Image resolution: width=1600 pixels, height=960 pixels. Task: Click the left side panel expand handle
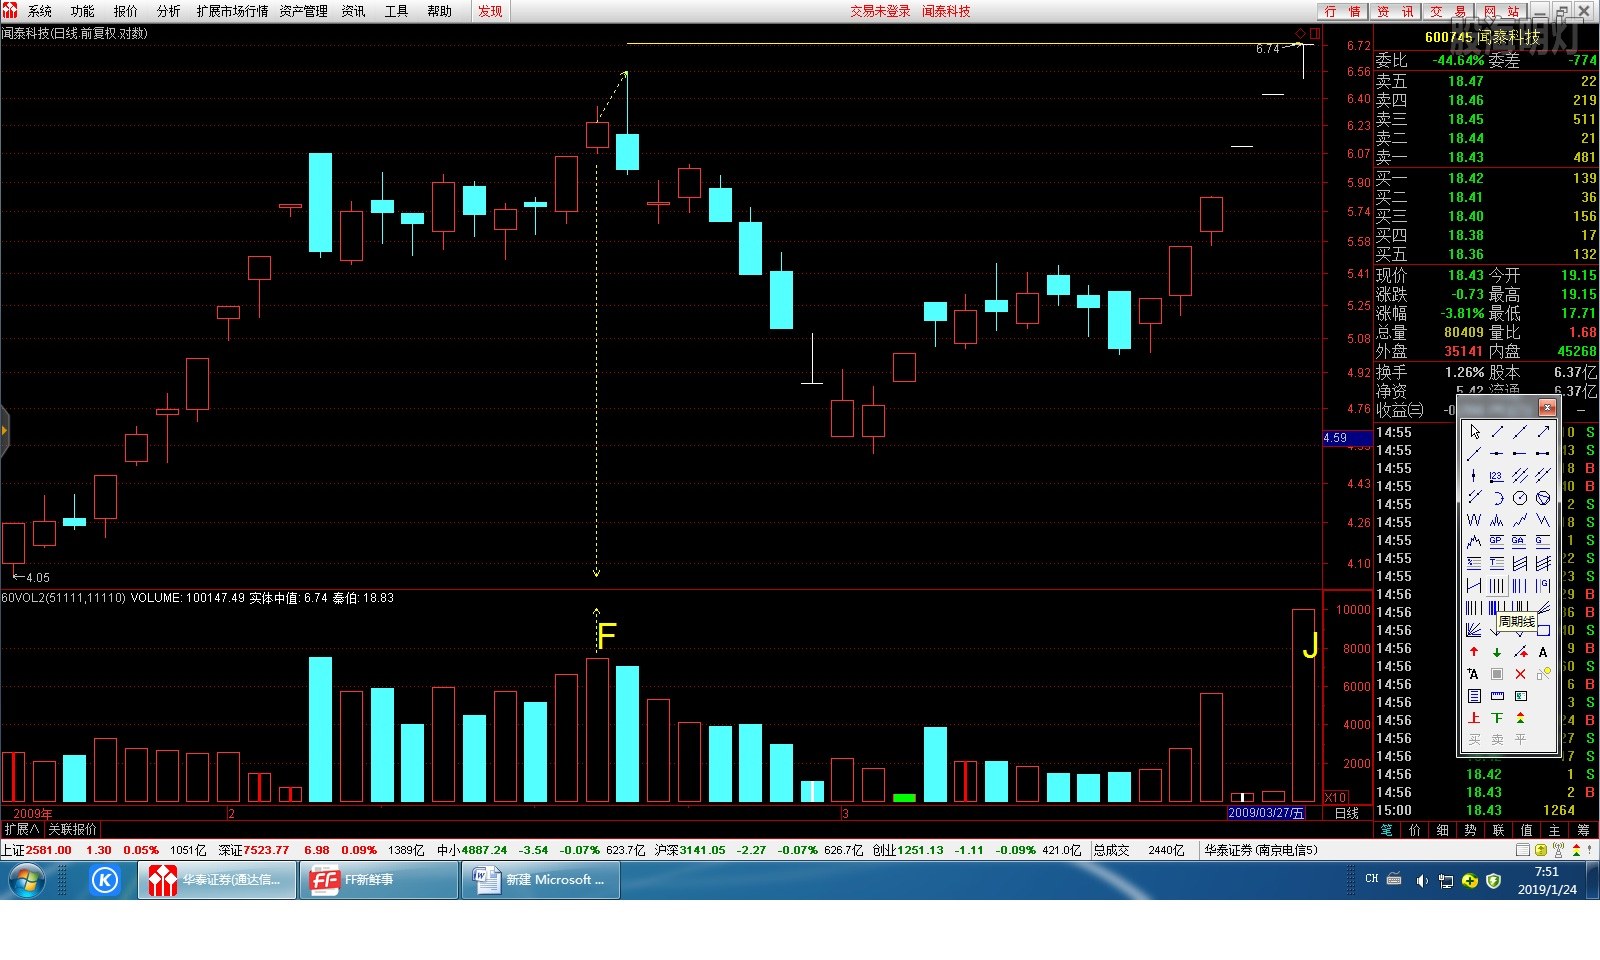tap(4, 431)
